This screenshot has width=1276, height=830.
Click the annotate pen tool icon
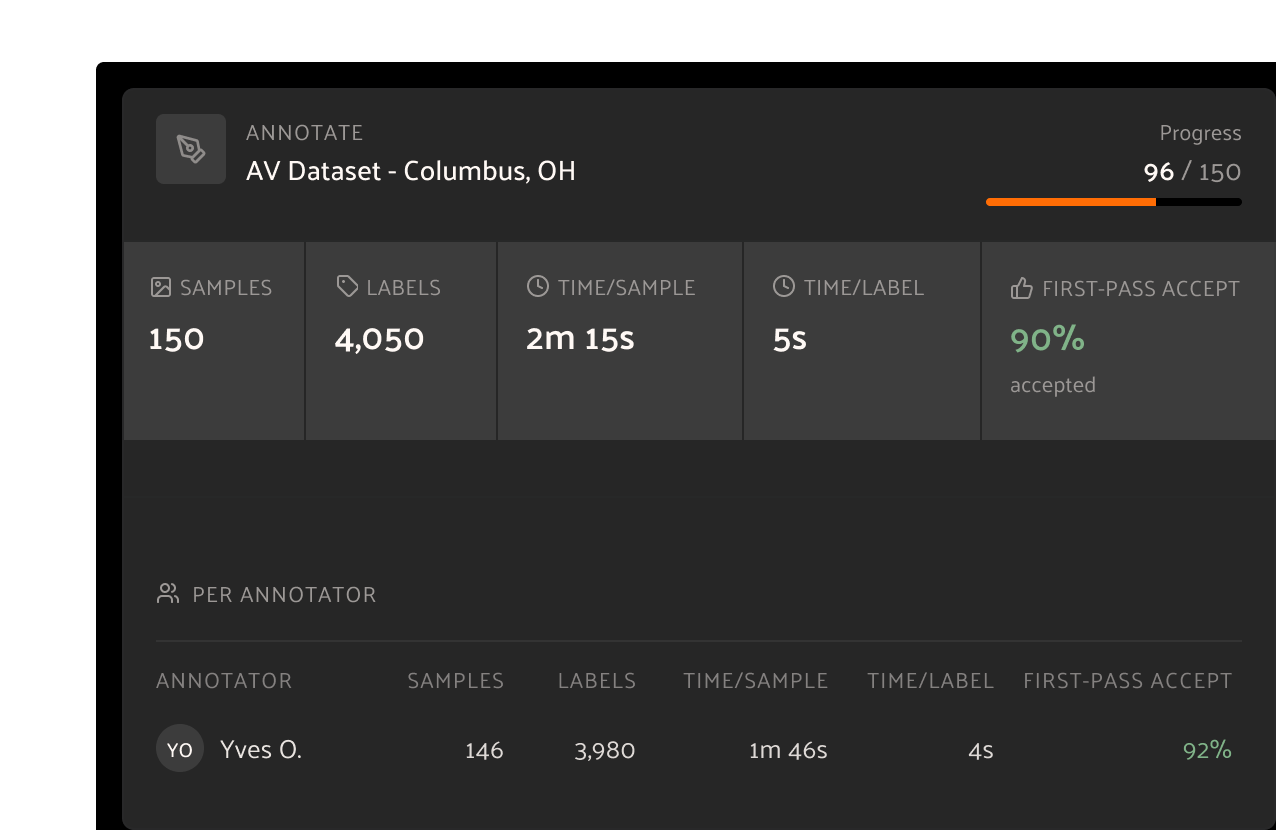tap(191, 149)
